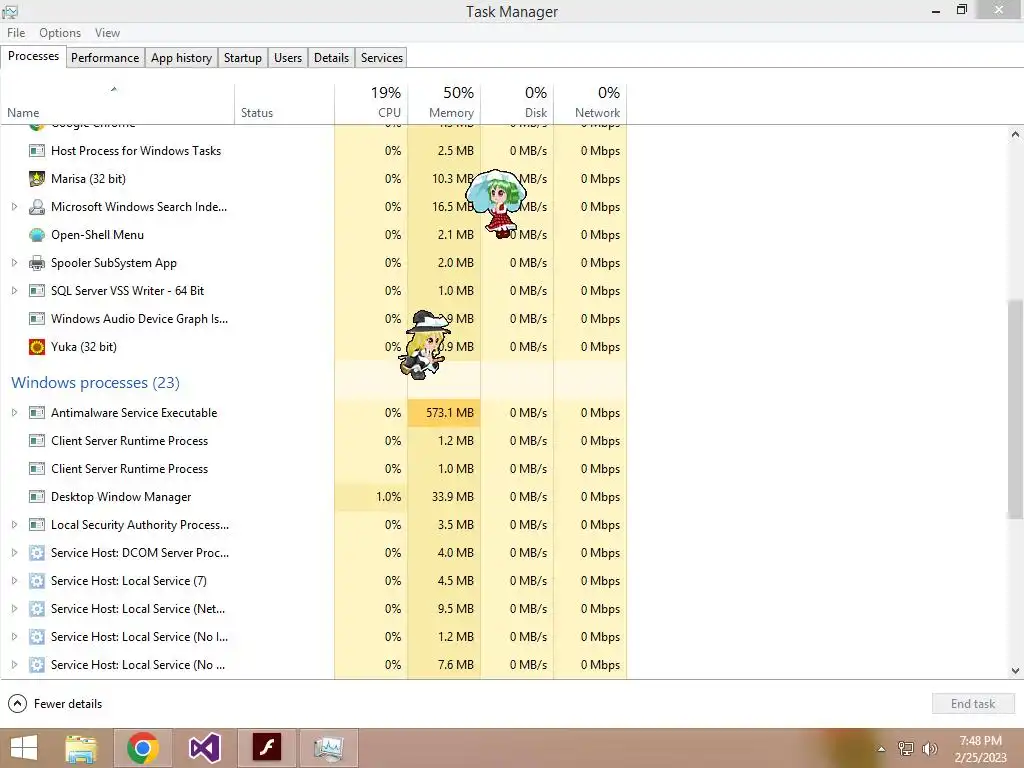Click the Microsoft Windows Search Indexer icon
Viewport: 1024px width, 768px height.
tap(37, 206)
